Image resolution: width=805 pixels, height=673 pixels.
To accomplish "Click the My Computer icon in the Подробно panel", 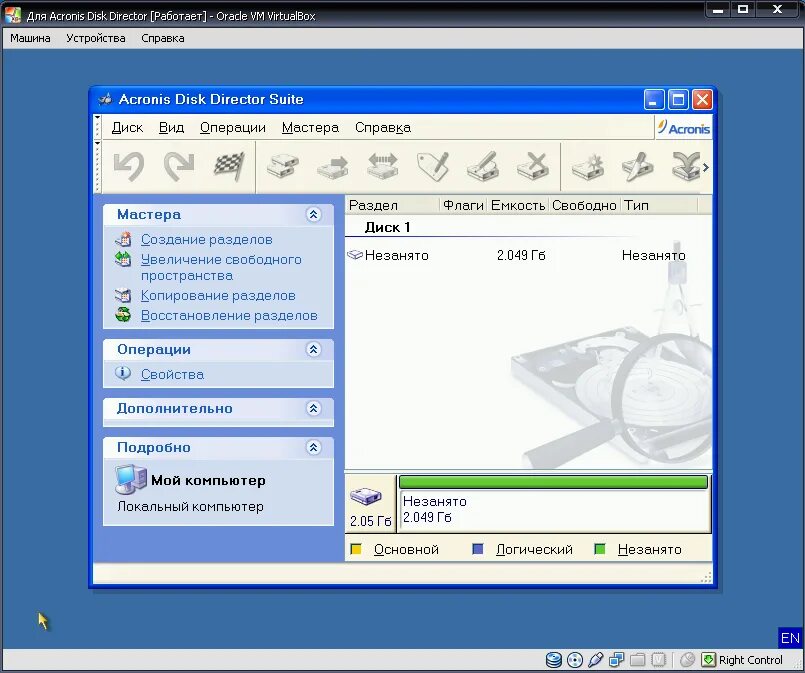I will (x=130, y=479).
